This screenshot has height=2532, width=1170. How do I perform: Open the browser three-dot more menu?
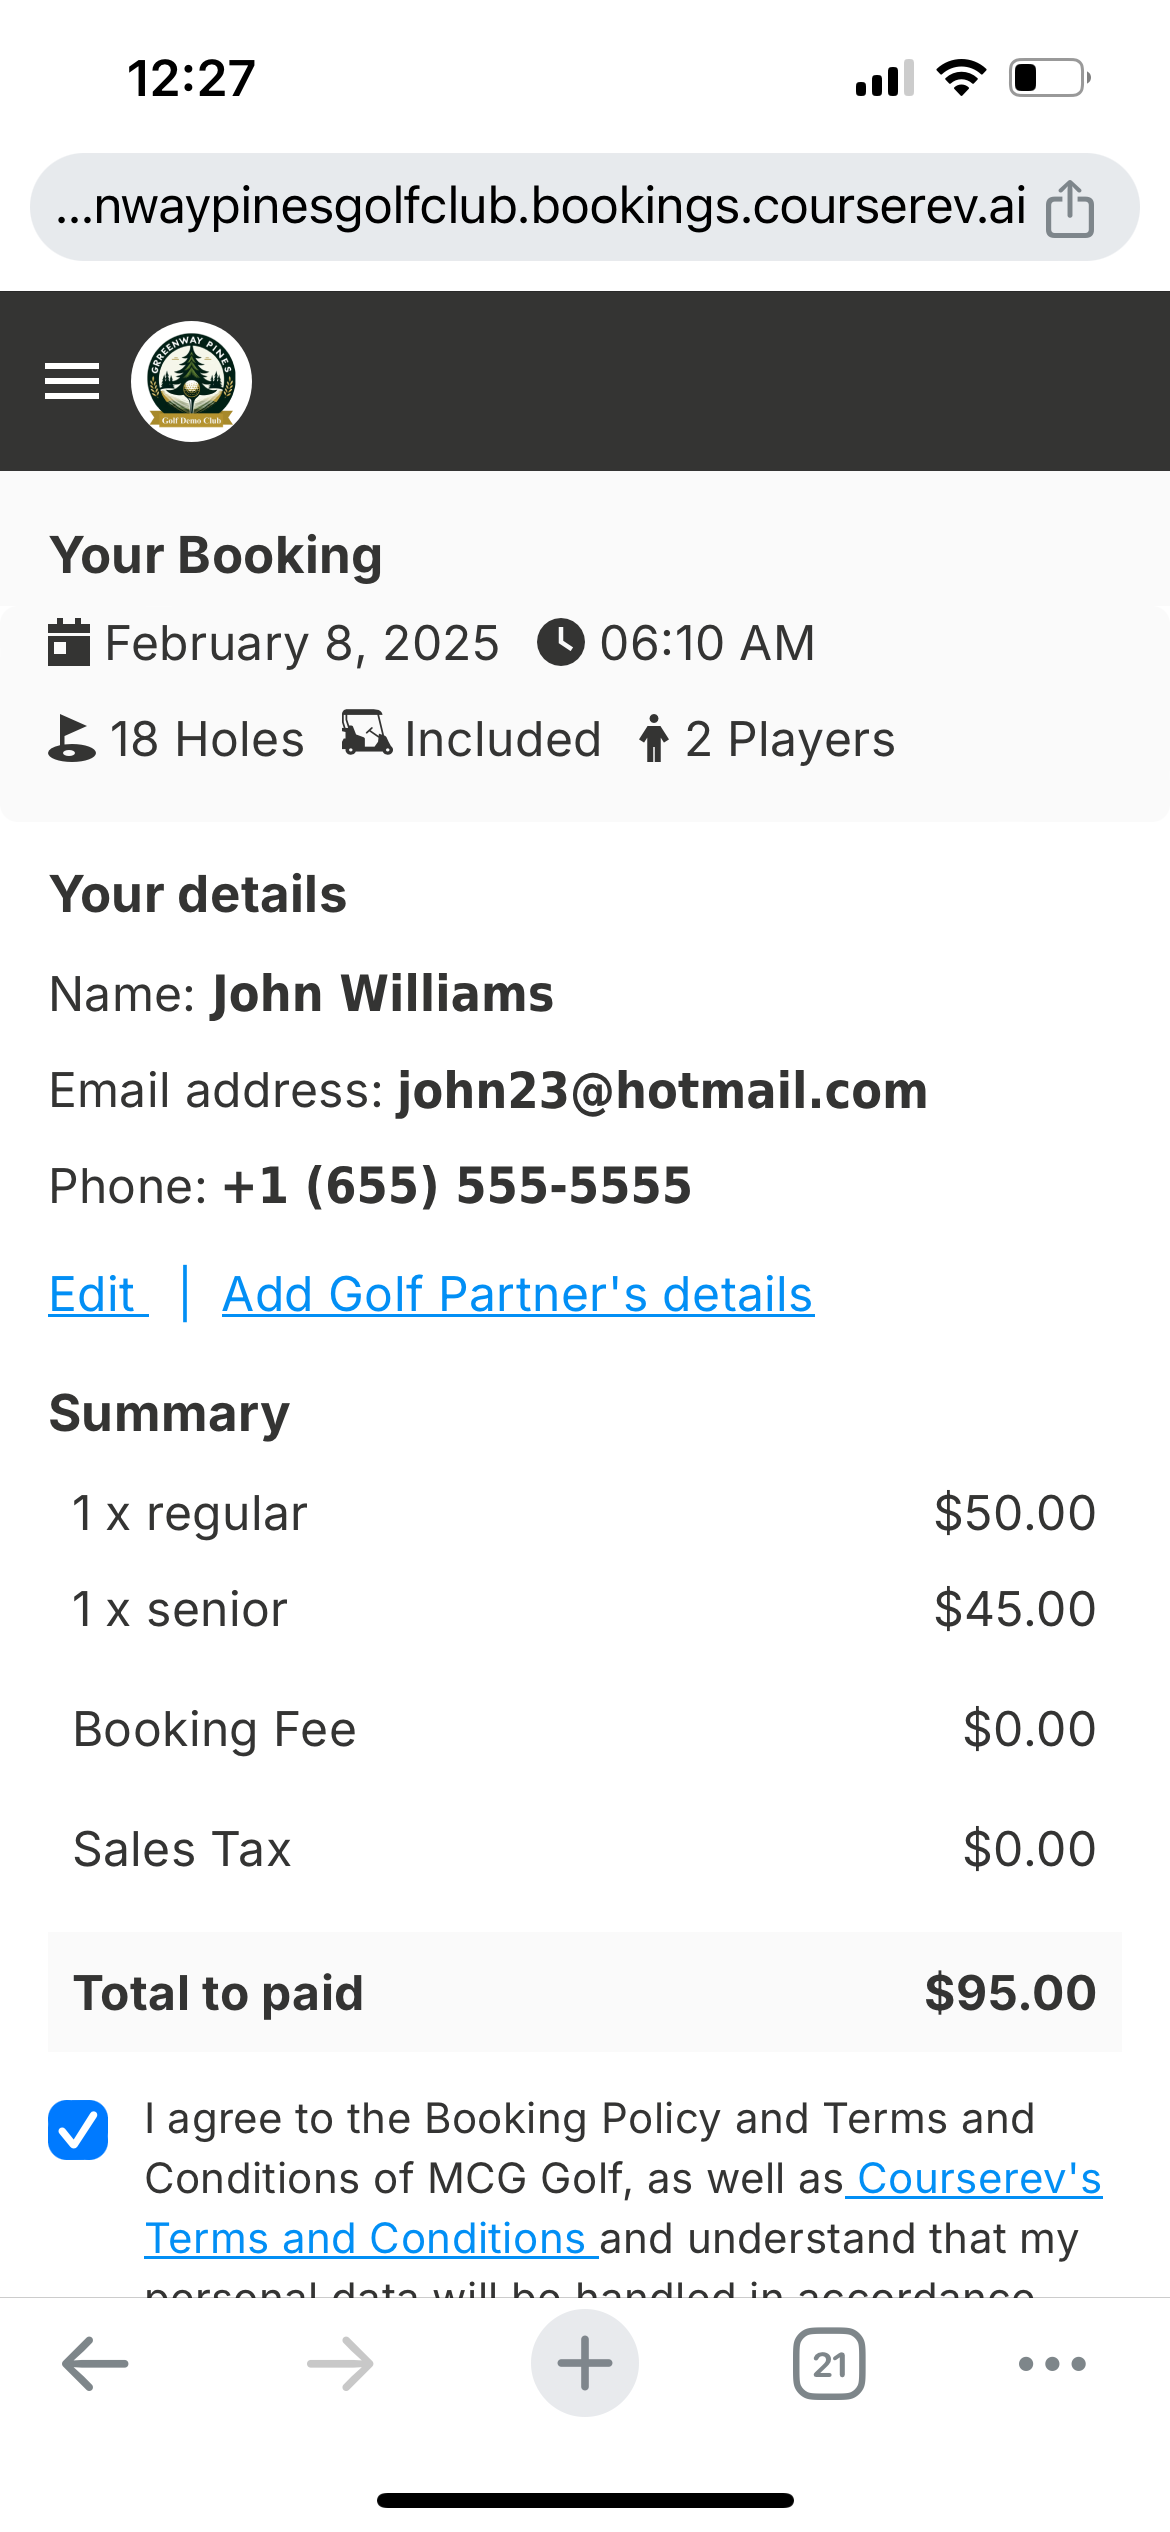(1052, 2364)
